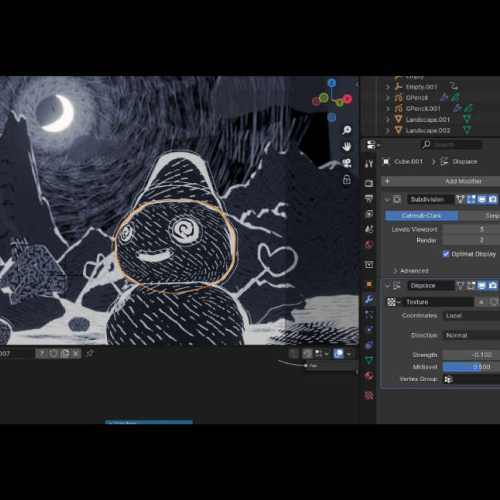Screen dimensions: 500x500
Task: Unlink the datablock with the X icon
Action: coord(76,354)
